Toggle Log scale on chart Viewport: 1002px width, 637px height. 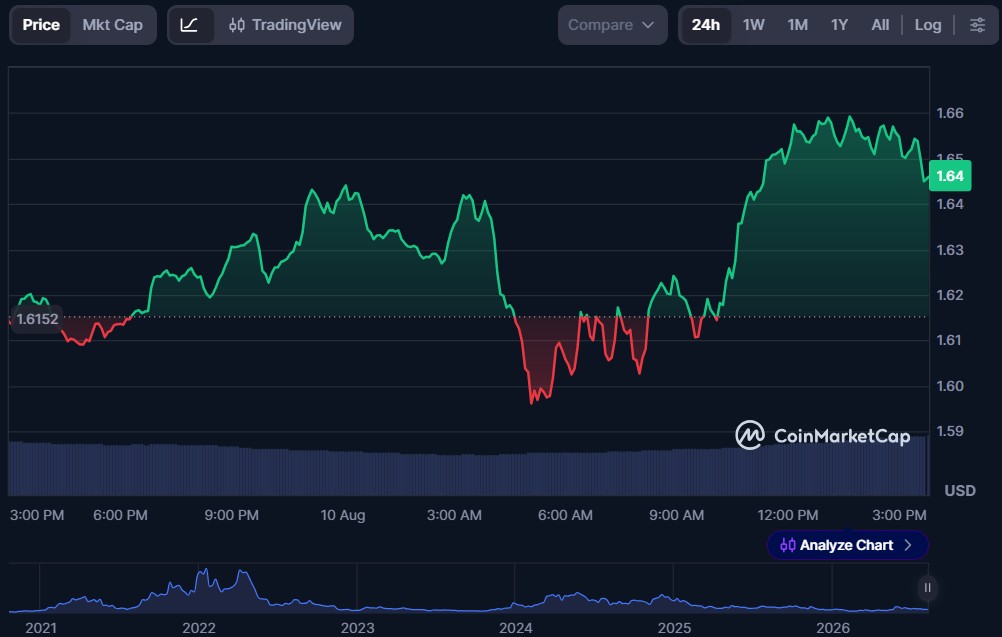tap(928, 25)
